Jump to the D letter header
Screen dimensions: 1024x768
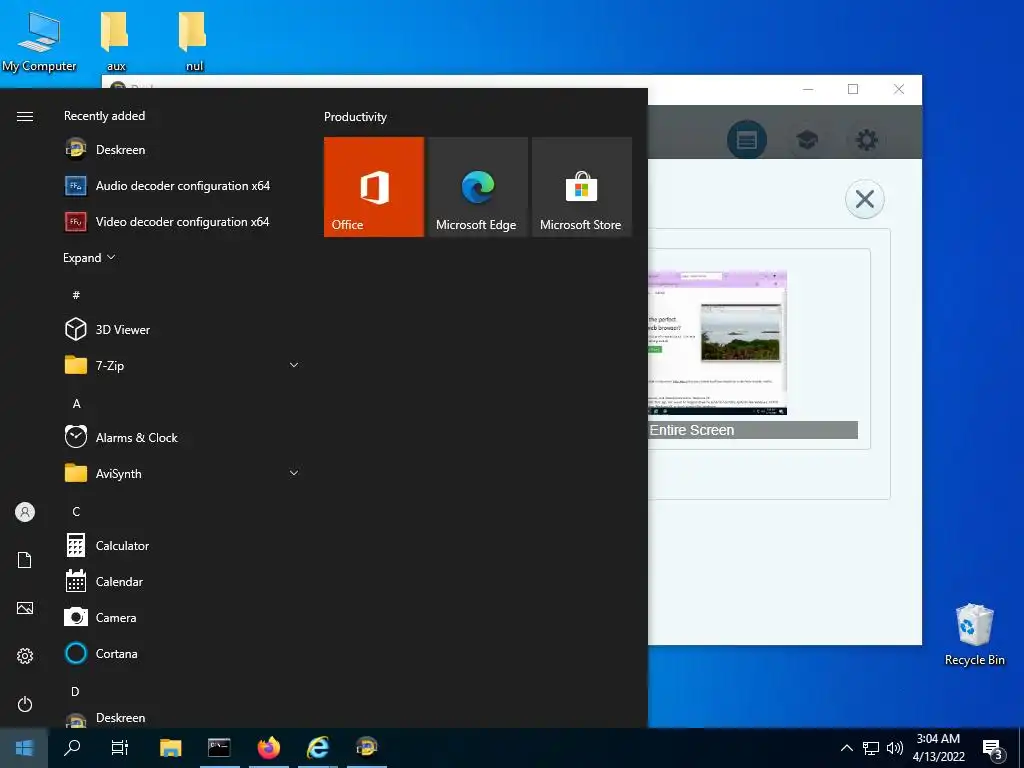(76, 691)
